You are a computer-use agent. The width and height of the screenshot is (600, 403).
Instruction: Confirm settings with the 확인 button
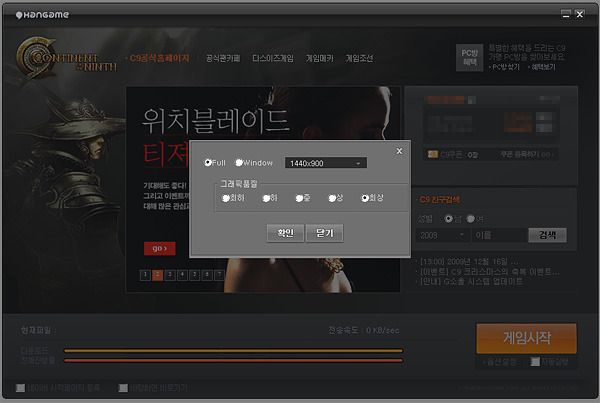[x=285, y=233]
